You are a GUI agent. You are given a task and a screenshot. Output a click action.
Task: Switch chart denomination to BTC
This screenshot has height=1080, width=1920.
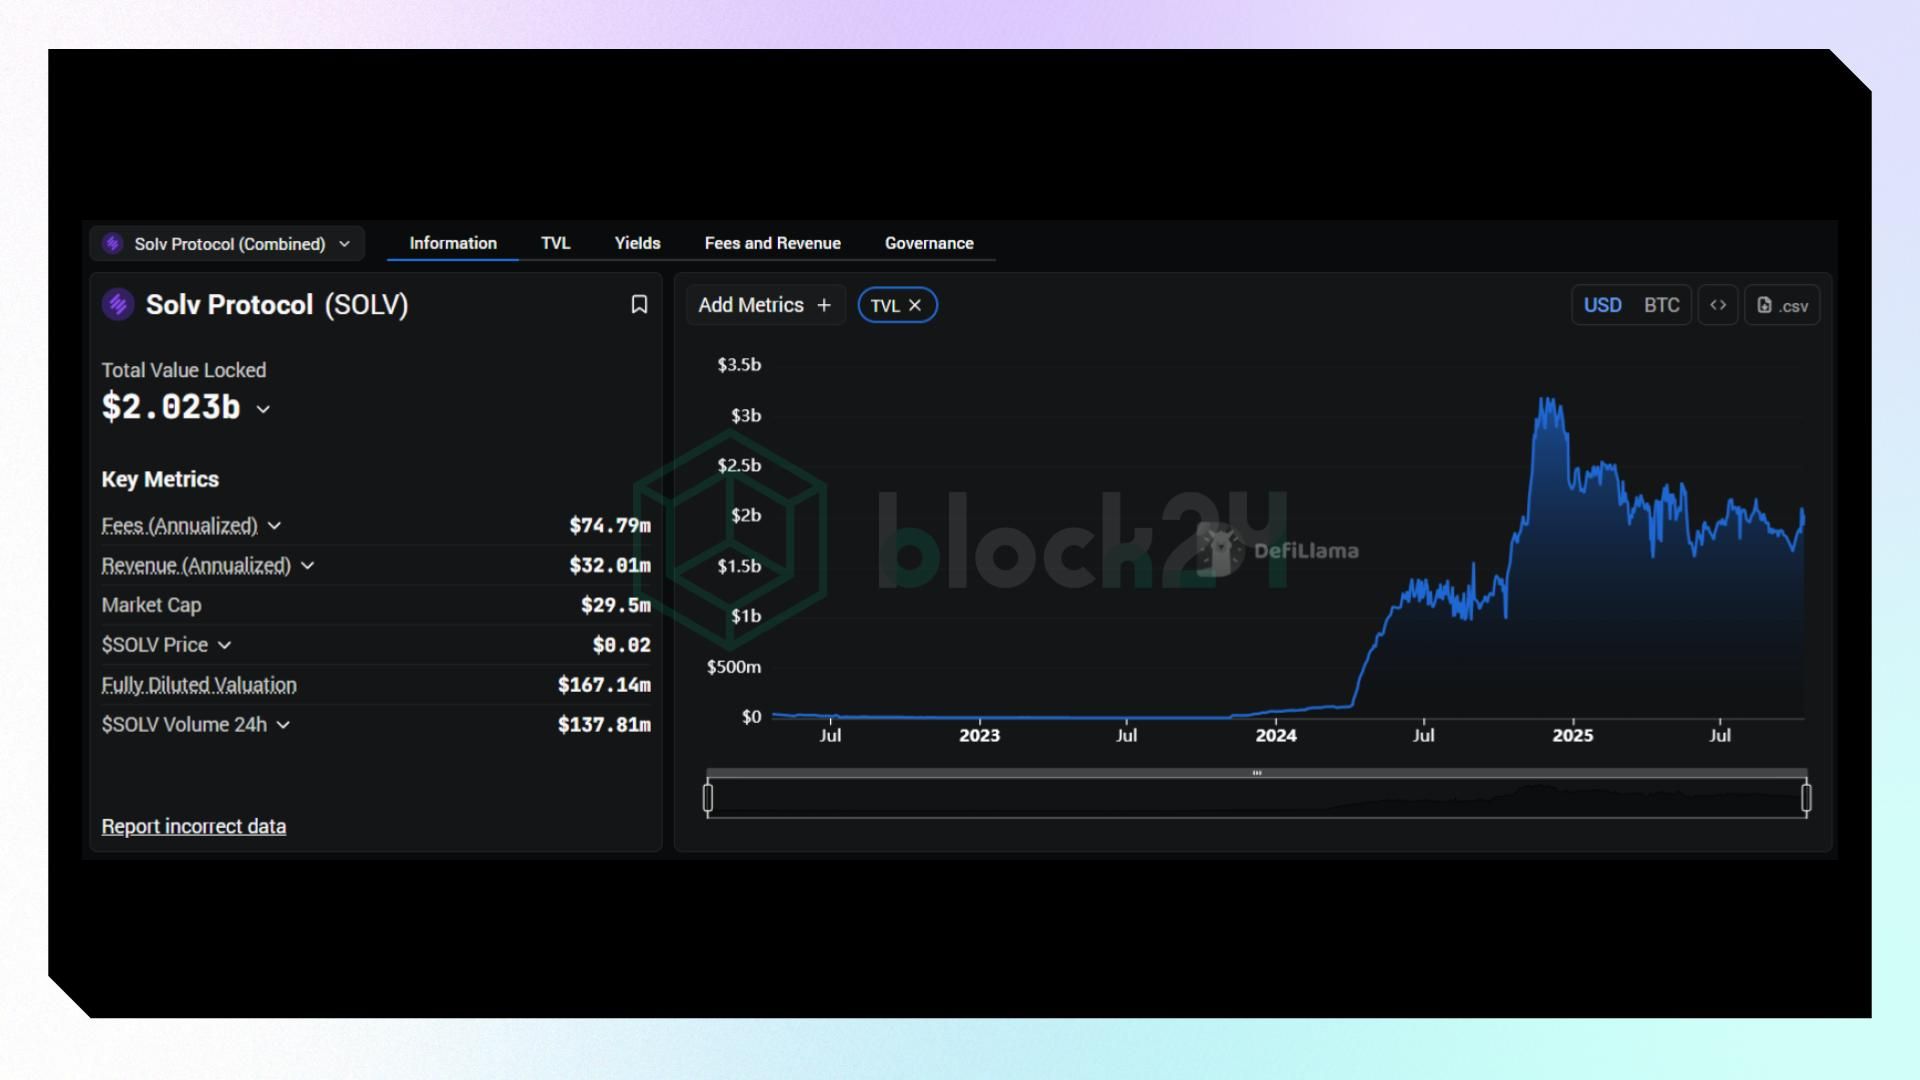1661,305
